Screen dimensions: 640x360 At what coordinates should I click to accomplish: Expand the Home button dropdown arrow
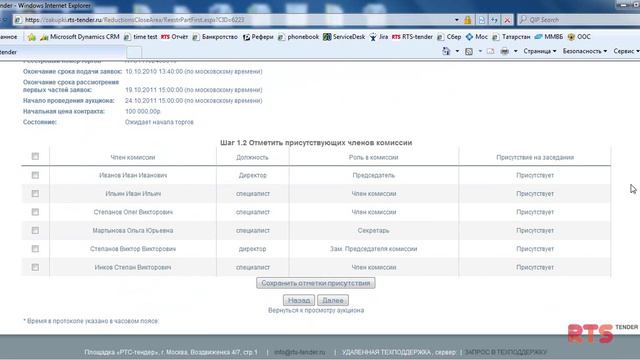[x=457, y=51]
